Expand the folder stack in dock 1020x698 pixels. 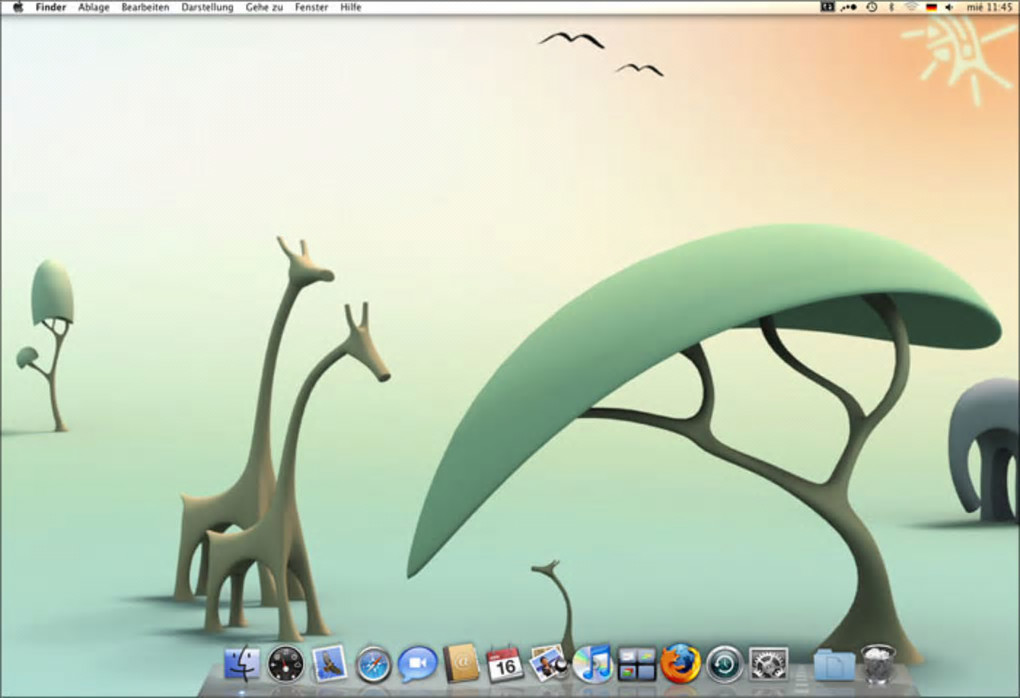[x=834, y=664]
